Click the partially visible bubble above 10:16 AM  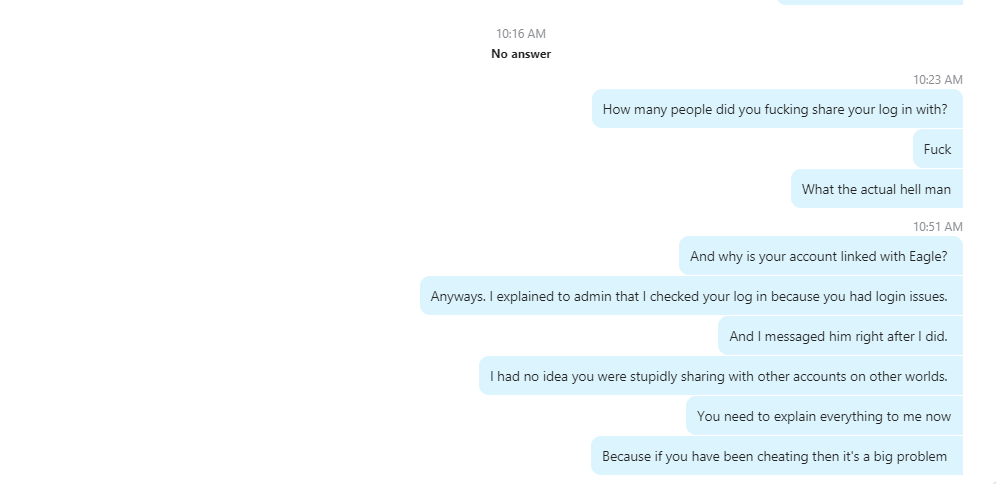coord(870,3)
